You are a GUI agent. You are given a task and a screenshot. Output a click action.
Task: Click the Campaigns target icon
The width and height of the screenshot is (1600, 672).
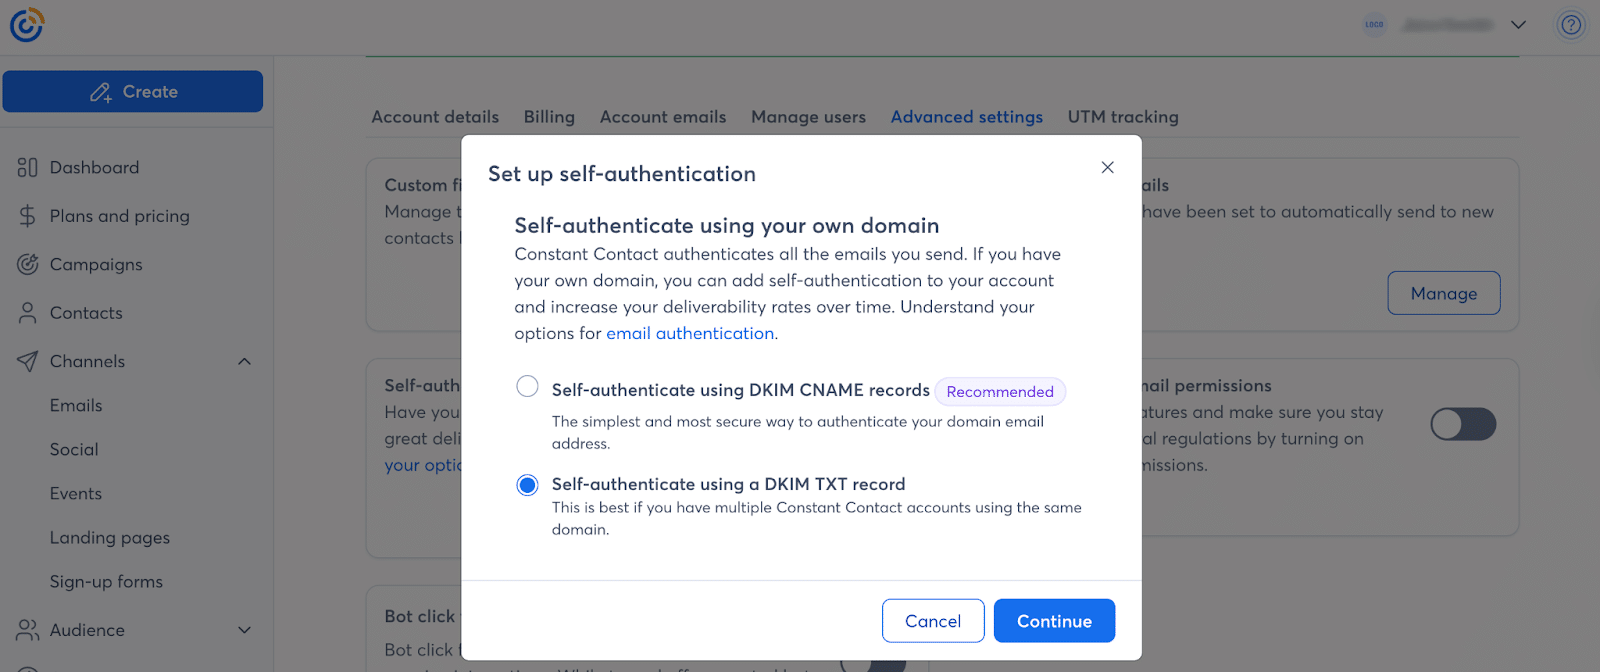pos(27,265)
